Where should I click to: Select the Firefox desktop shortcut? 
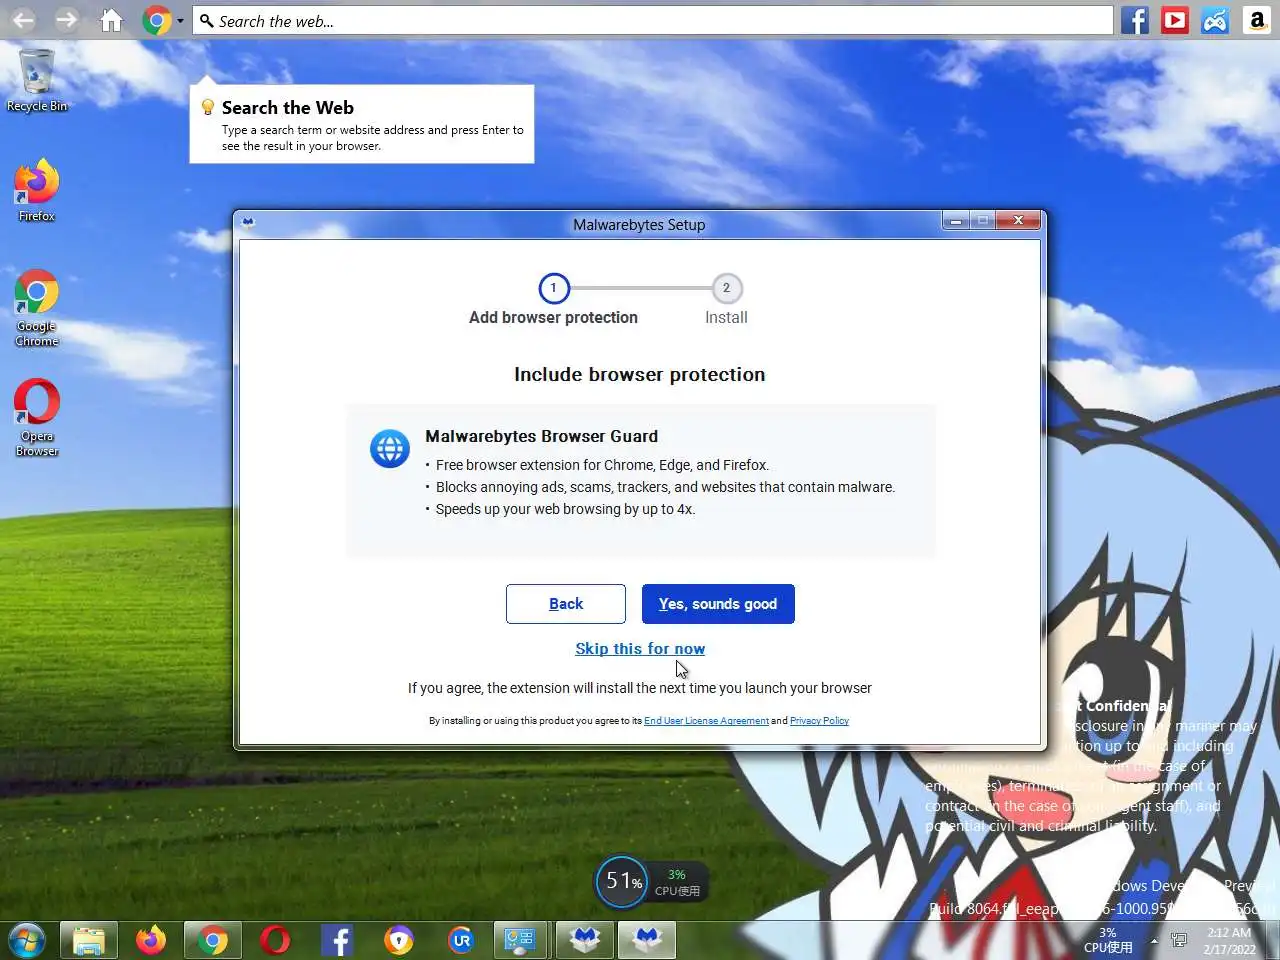37,190
